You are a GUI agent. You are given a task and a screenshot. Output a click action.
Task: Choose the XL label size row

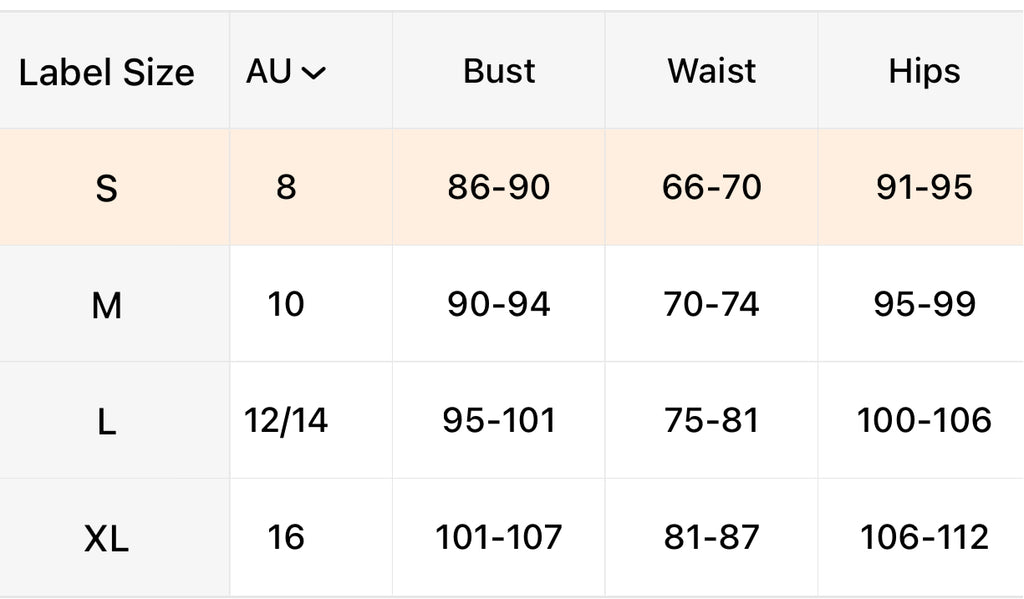pos(106,539)
